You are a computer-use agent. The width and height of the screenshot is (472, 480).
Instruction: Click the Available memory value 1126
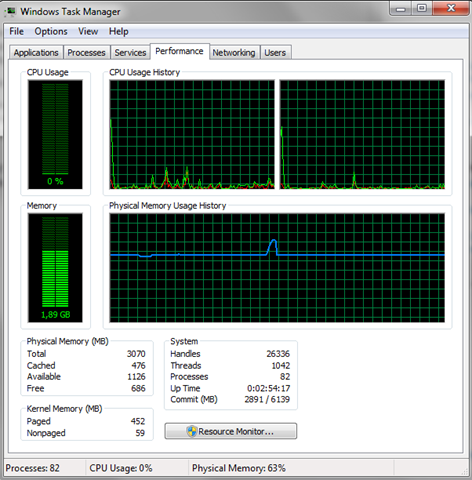pos(136,377)
